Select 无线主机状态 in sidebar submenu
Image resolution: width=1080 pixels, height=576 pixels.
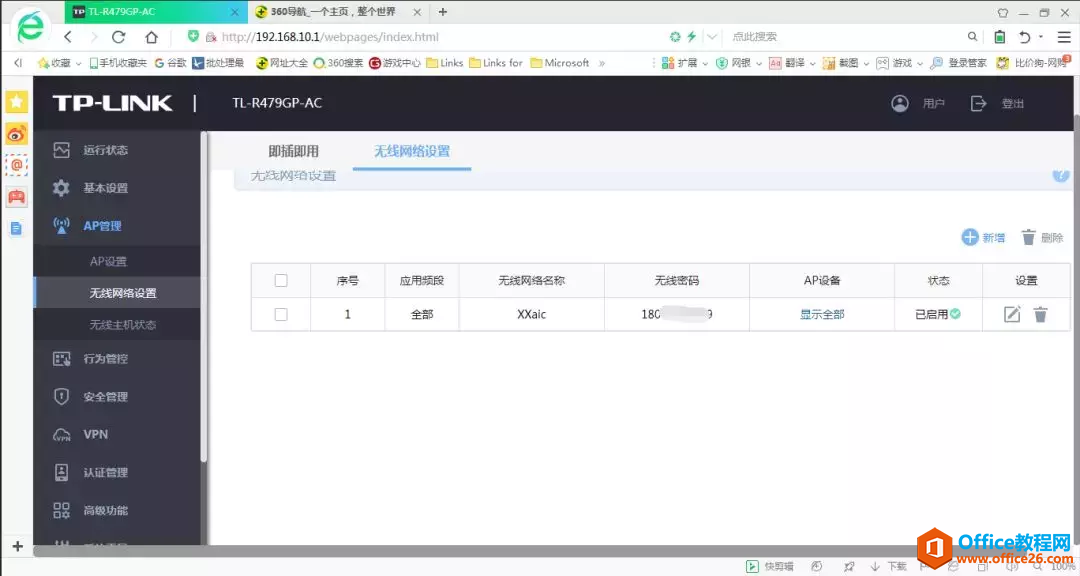pyautogui.click(x=122, y=325)
